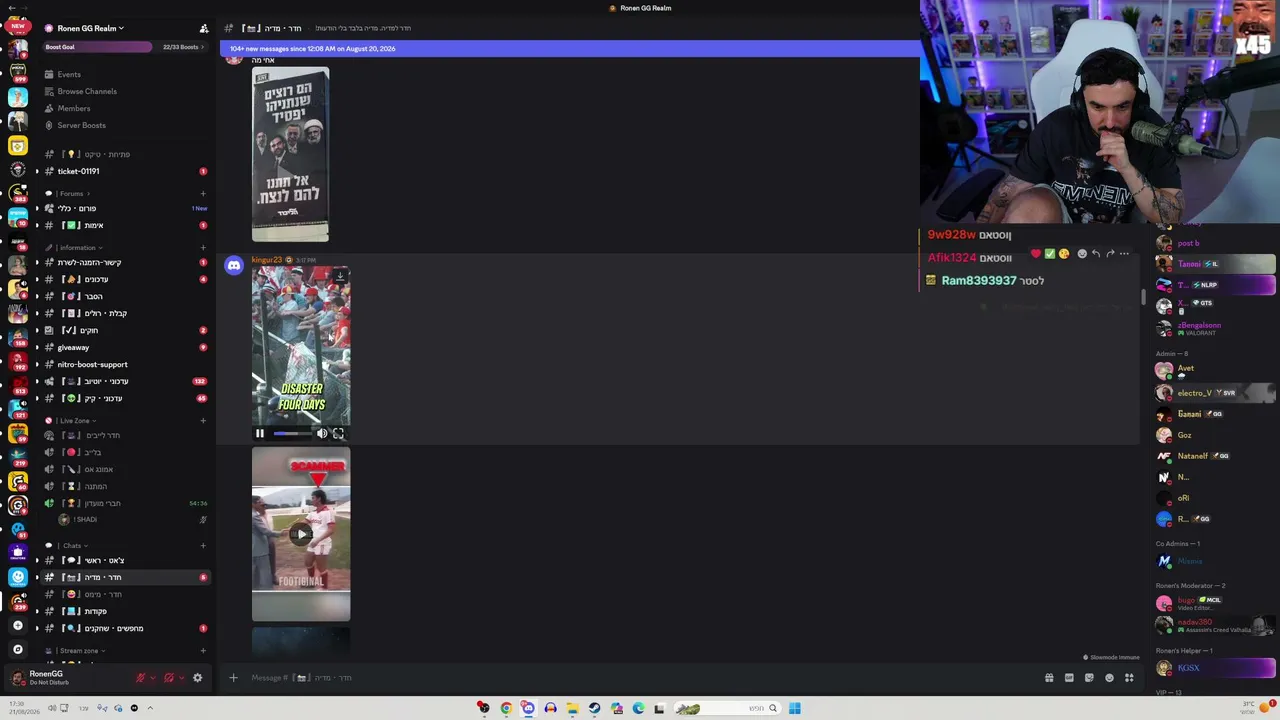Open the GIF picker
This screenshot has height=720, width=1280.
[x=1069, y=678]
